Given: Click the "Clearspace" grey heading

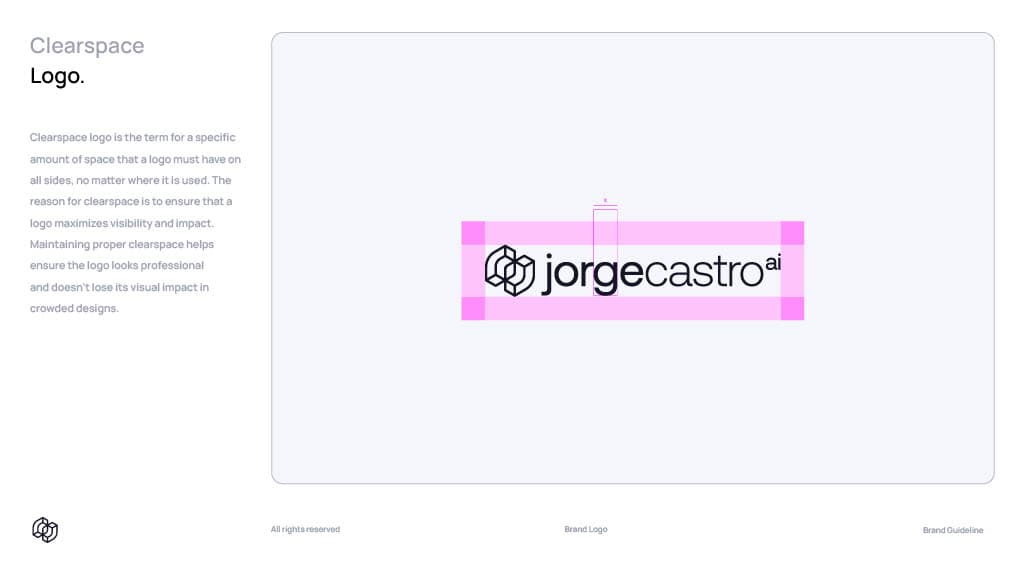Looking at the screenshot, I should point(87,46).
